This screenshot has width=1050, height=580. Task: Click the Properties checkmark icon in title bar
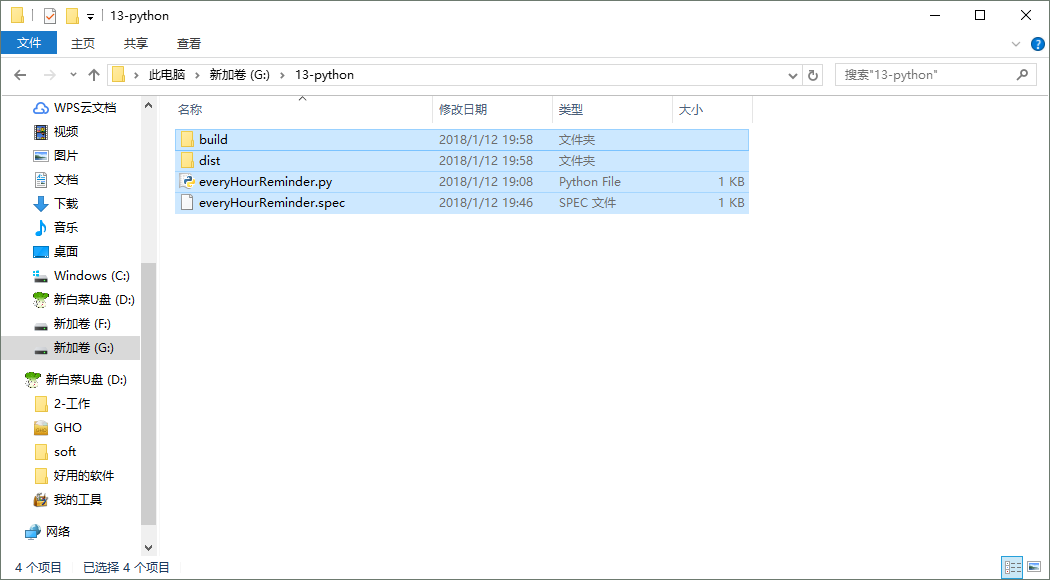(x=50, y=15)
